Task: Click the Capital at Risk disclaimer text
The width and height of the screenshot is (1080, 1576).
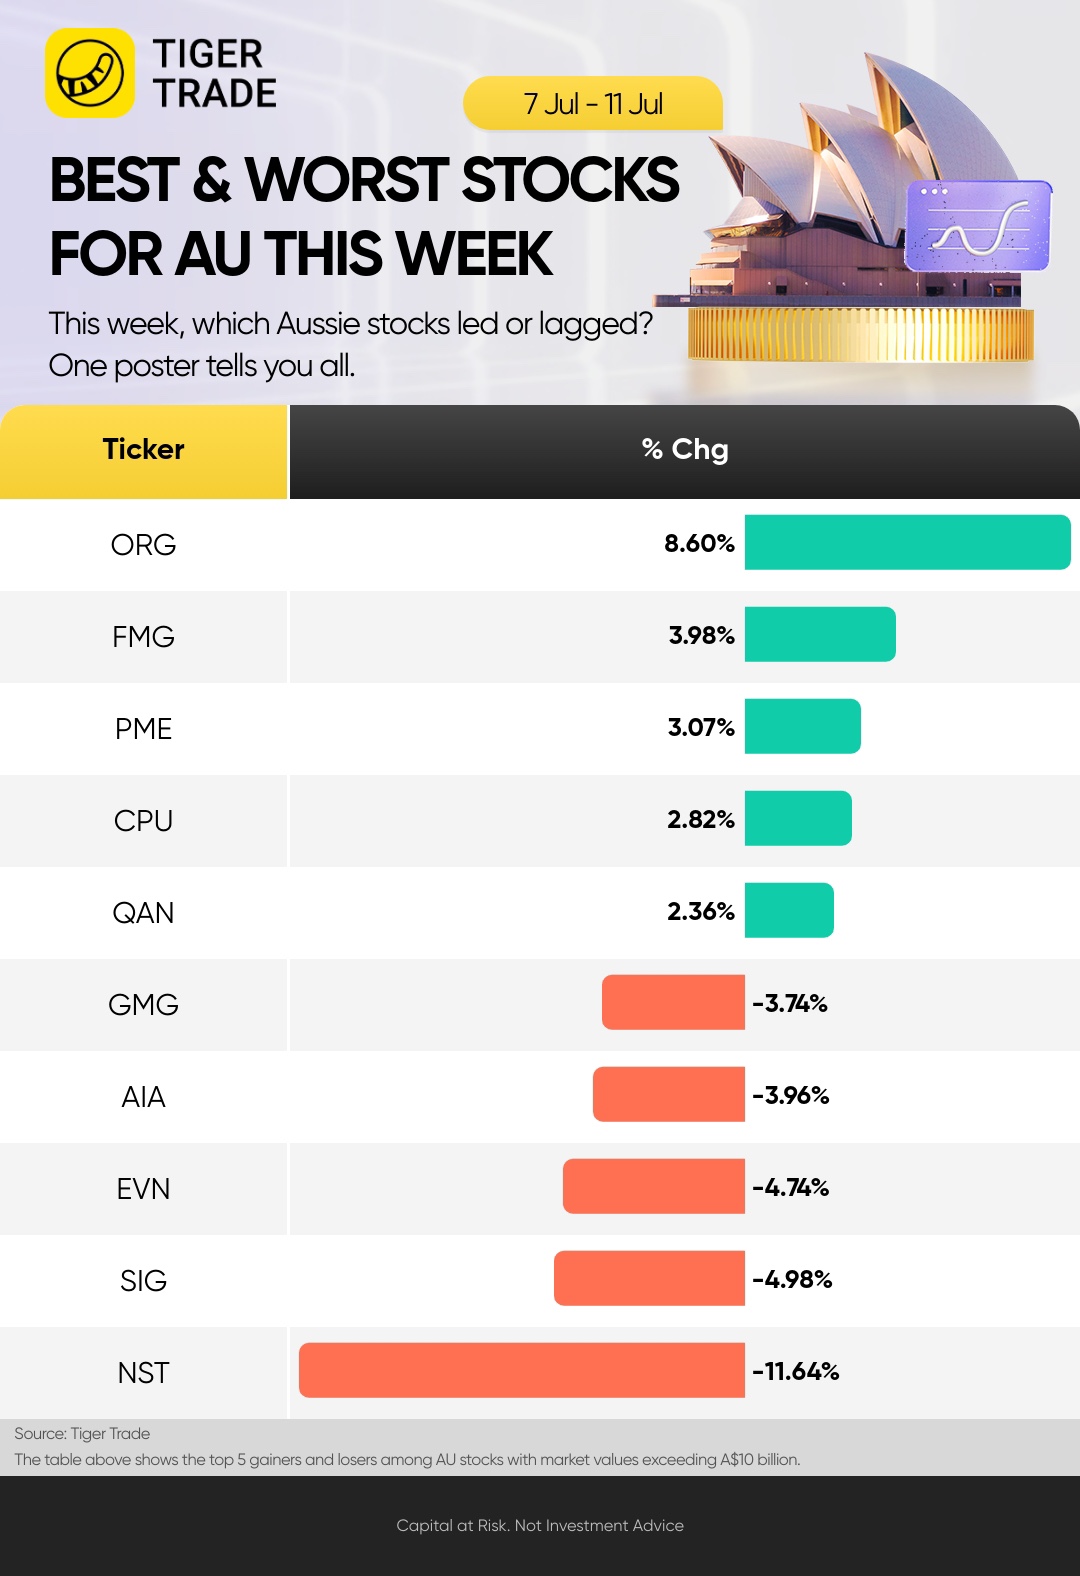Action: 540,1525
